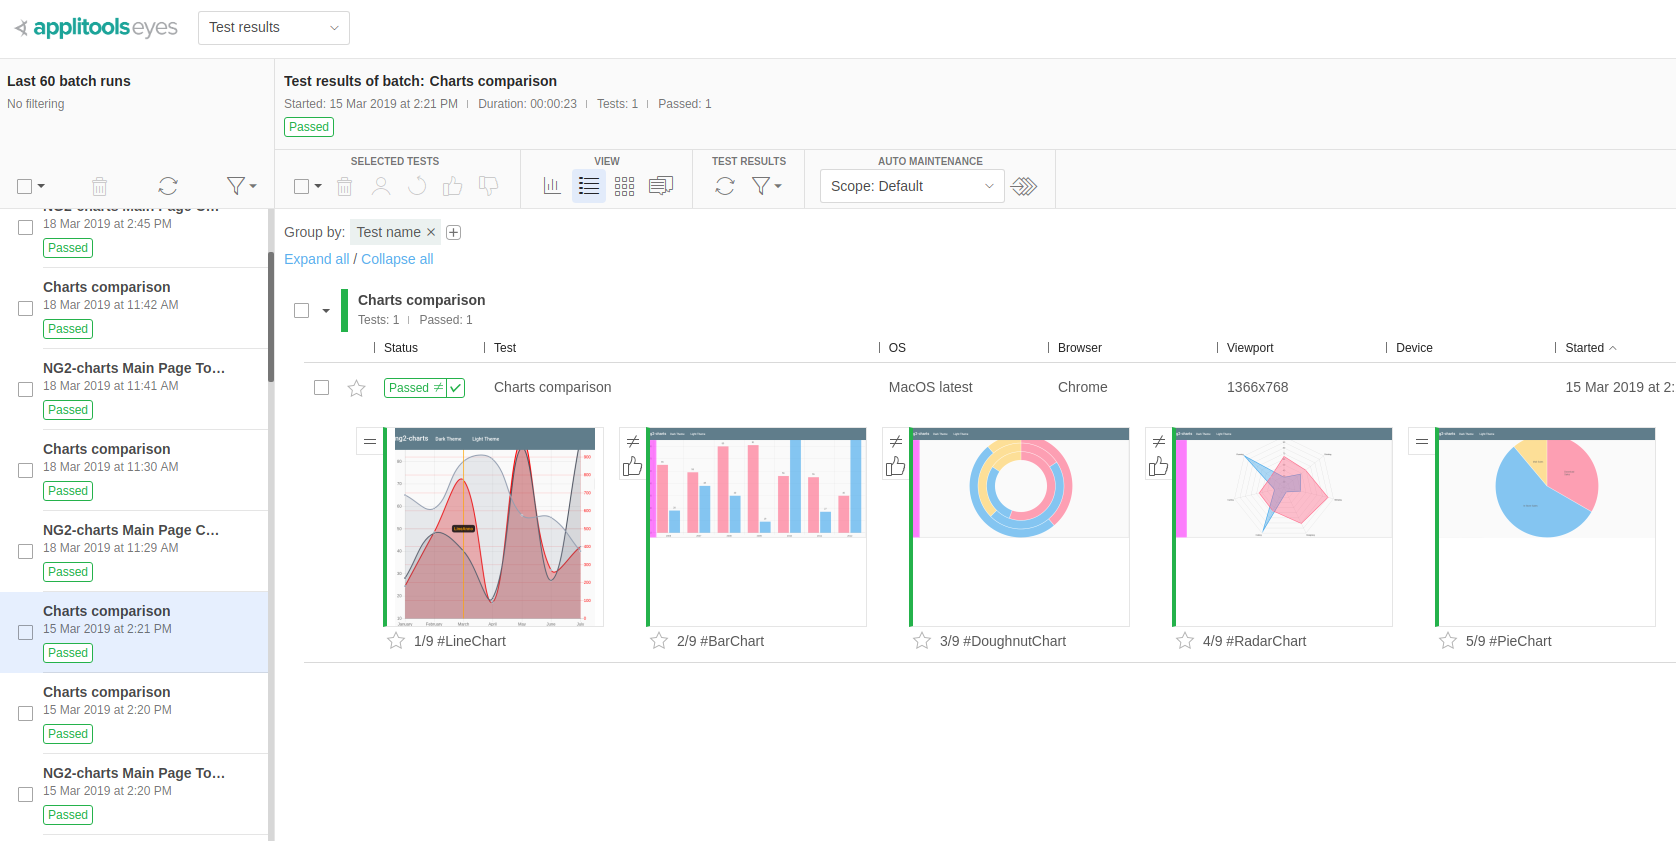
Task: Click thumbs down reject icon in toolbar
Action: click(488, 186)
